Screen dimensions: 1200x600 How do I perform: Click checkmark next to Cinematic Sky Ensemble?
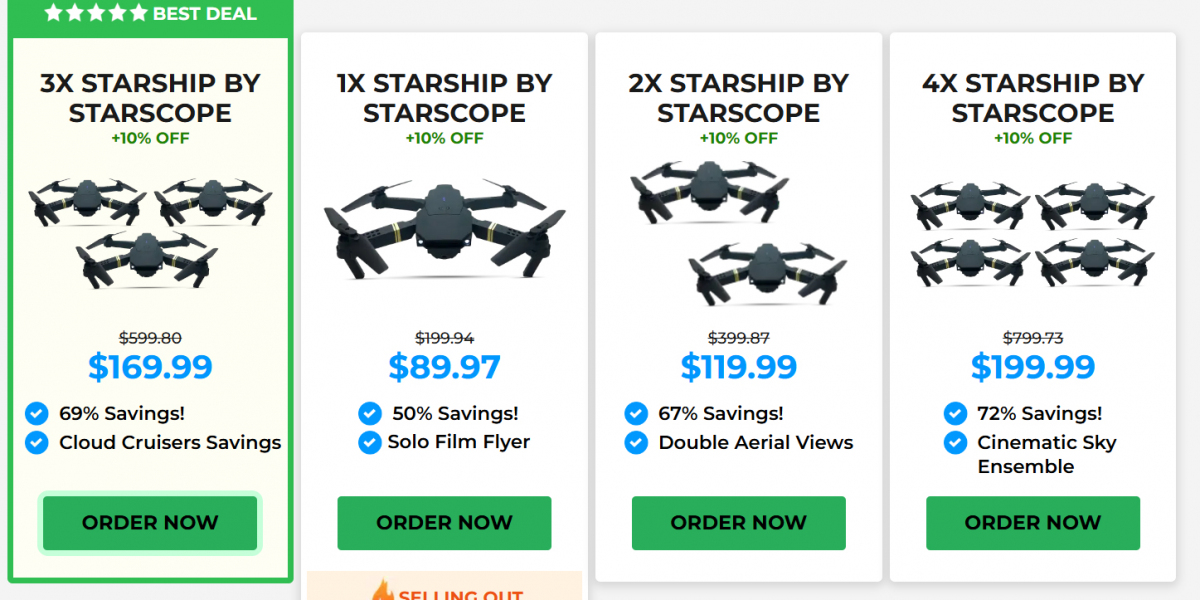pyautogui.click(x=955, y=442)
